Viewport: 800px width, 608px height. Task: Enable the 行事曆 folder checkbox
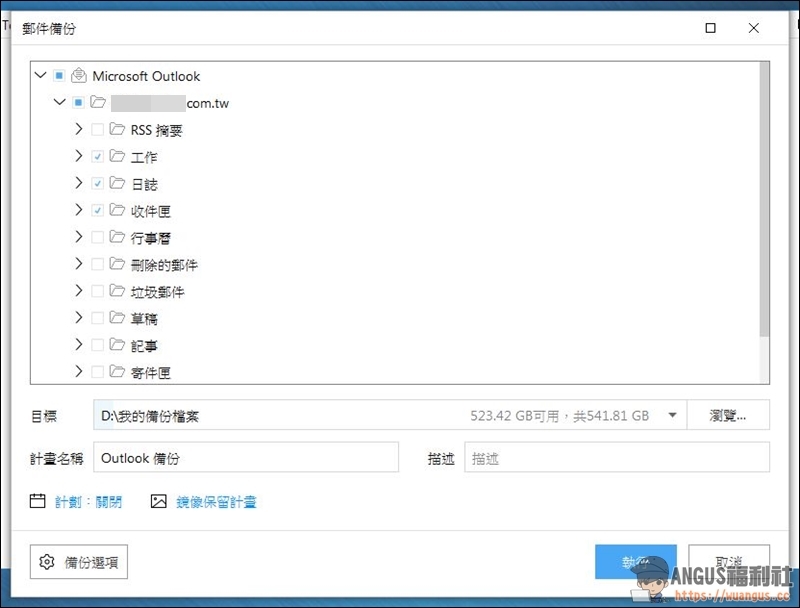(97, 238)
